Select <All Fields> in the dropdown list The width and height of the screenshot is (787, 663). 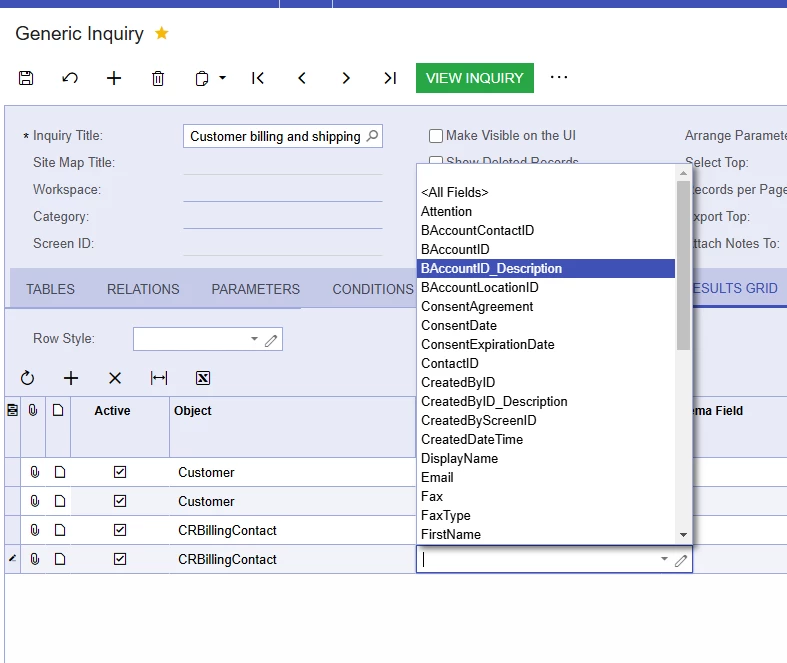pos(546,193)
